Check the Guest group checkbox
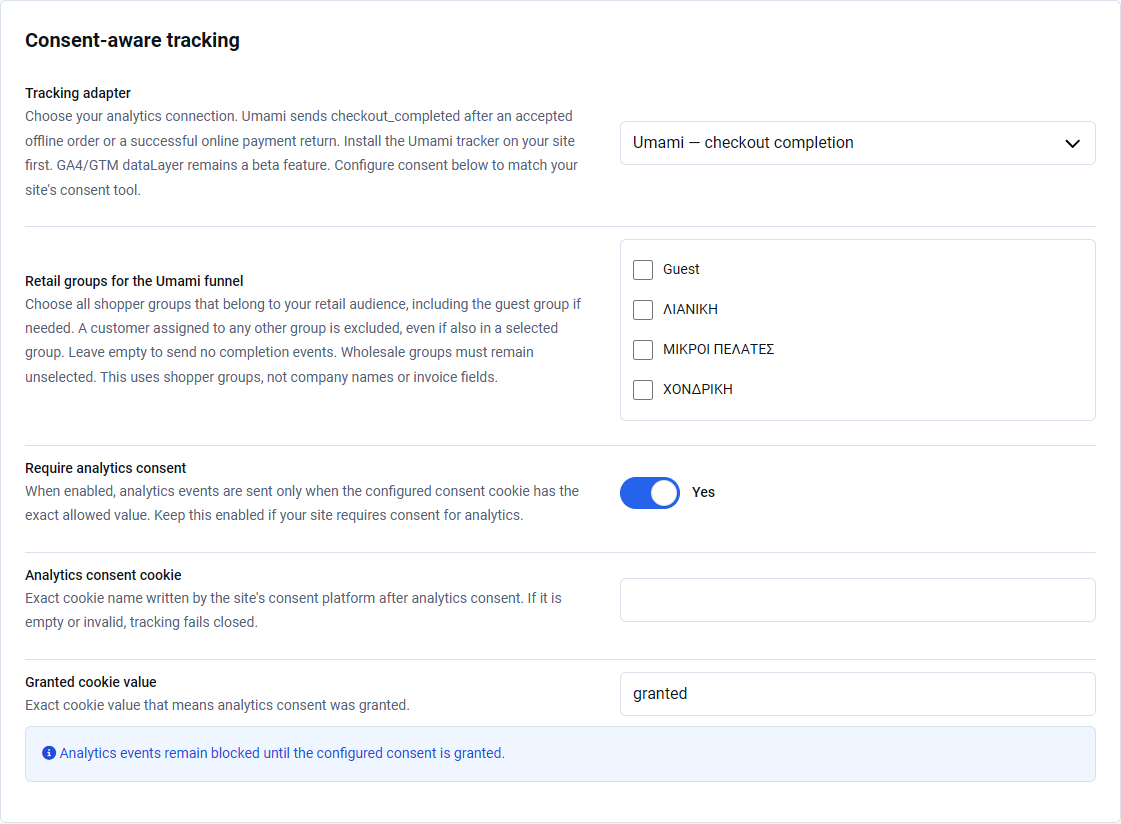 643,269
